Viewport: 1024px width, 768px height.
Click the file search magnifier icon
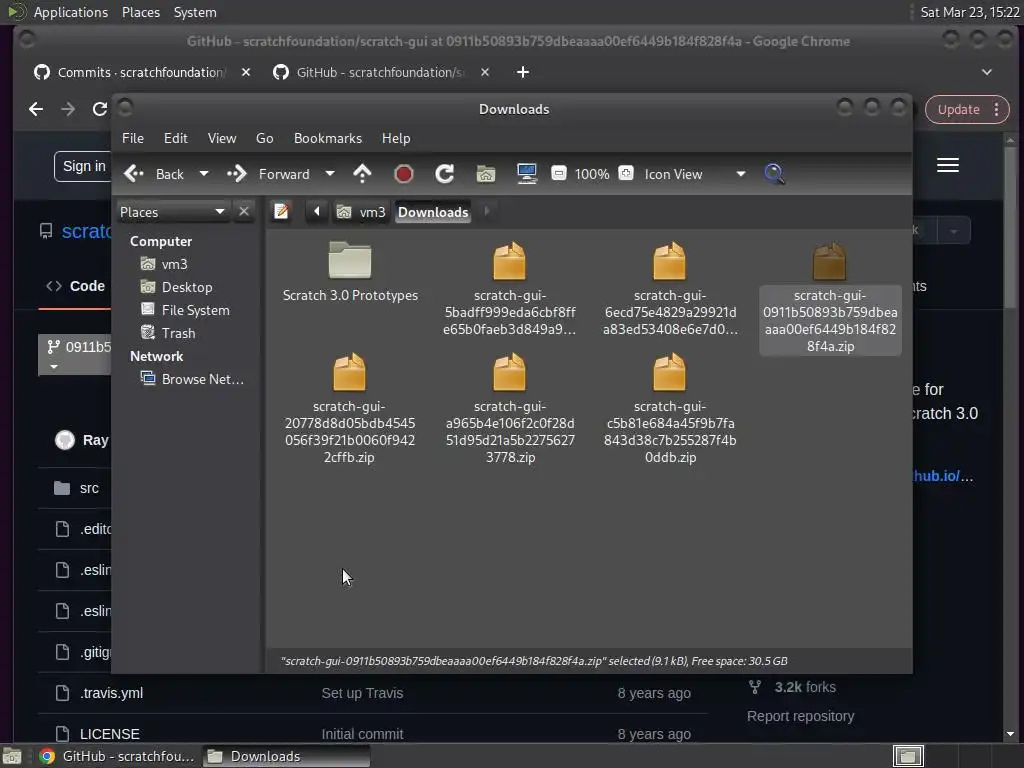click(774, 174)
